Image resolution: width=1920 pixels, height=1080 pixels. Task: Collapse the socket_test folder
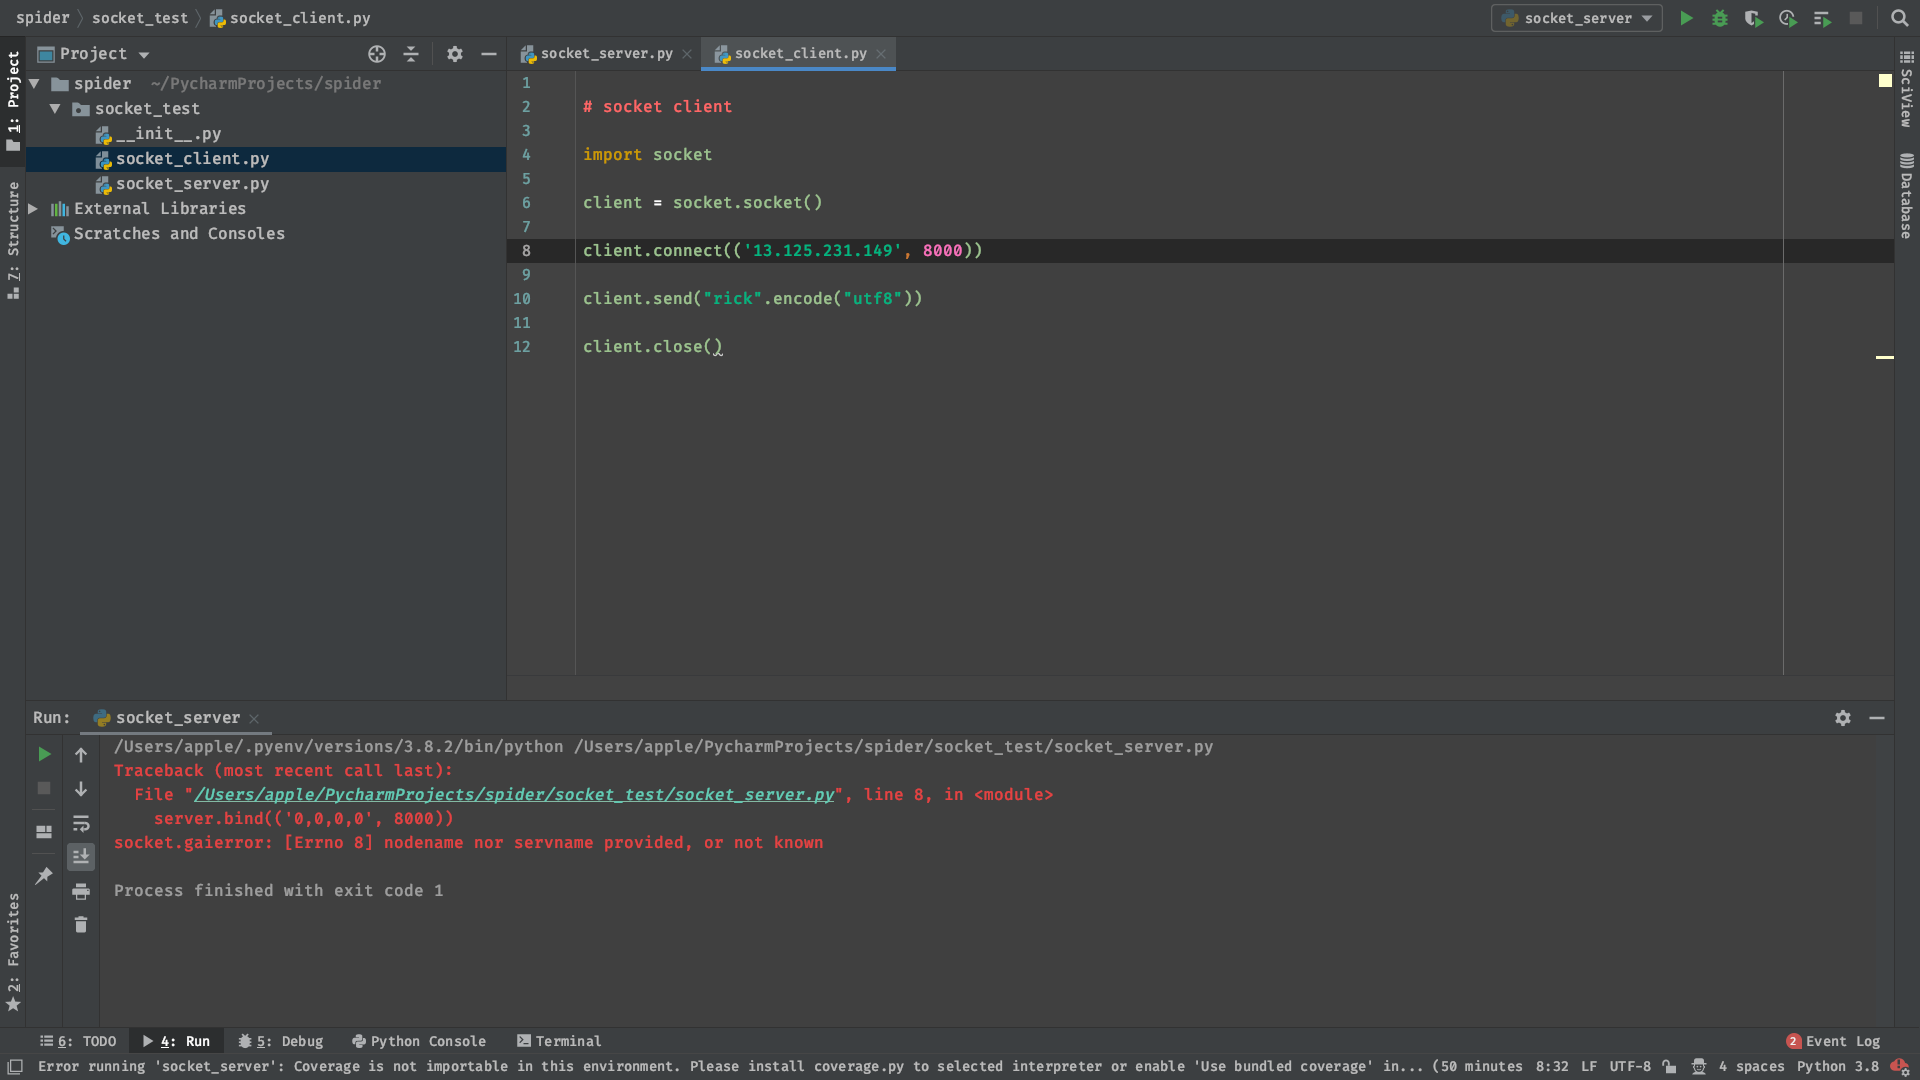coord(56,109)
